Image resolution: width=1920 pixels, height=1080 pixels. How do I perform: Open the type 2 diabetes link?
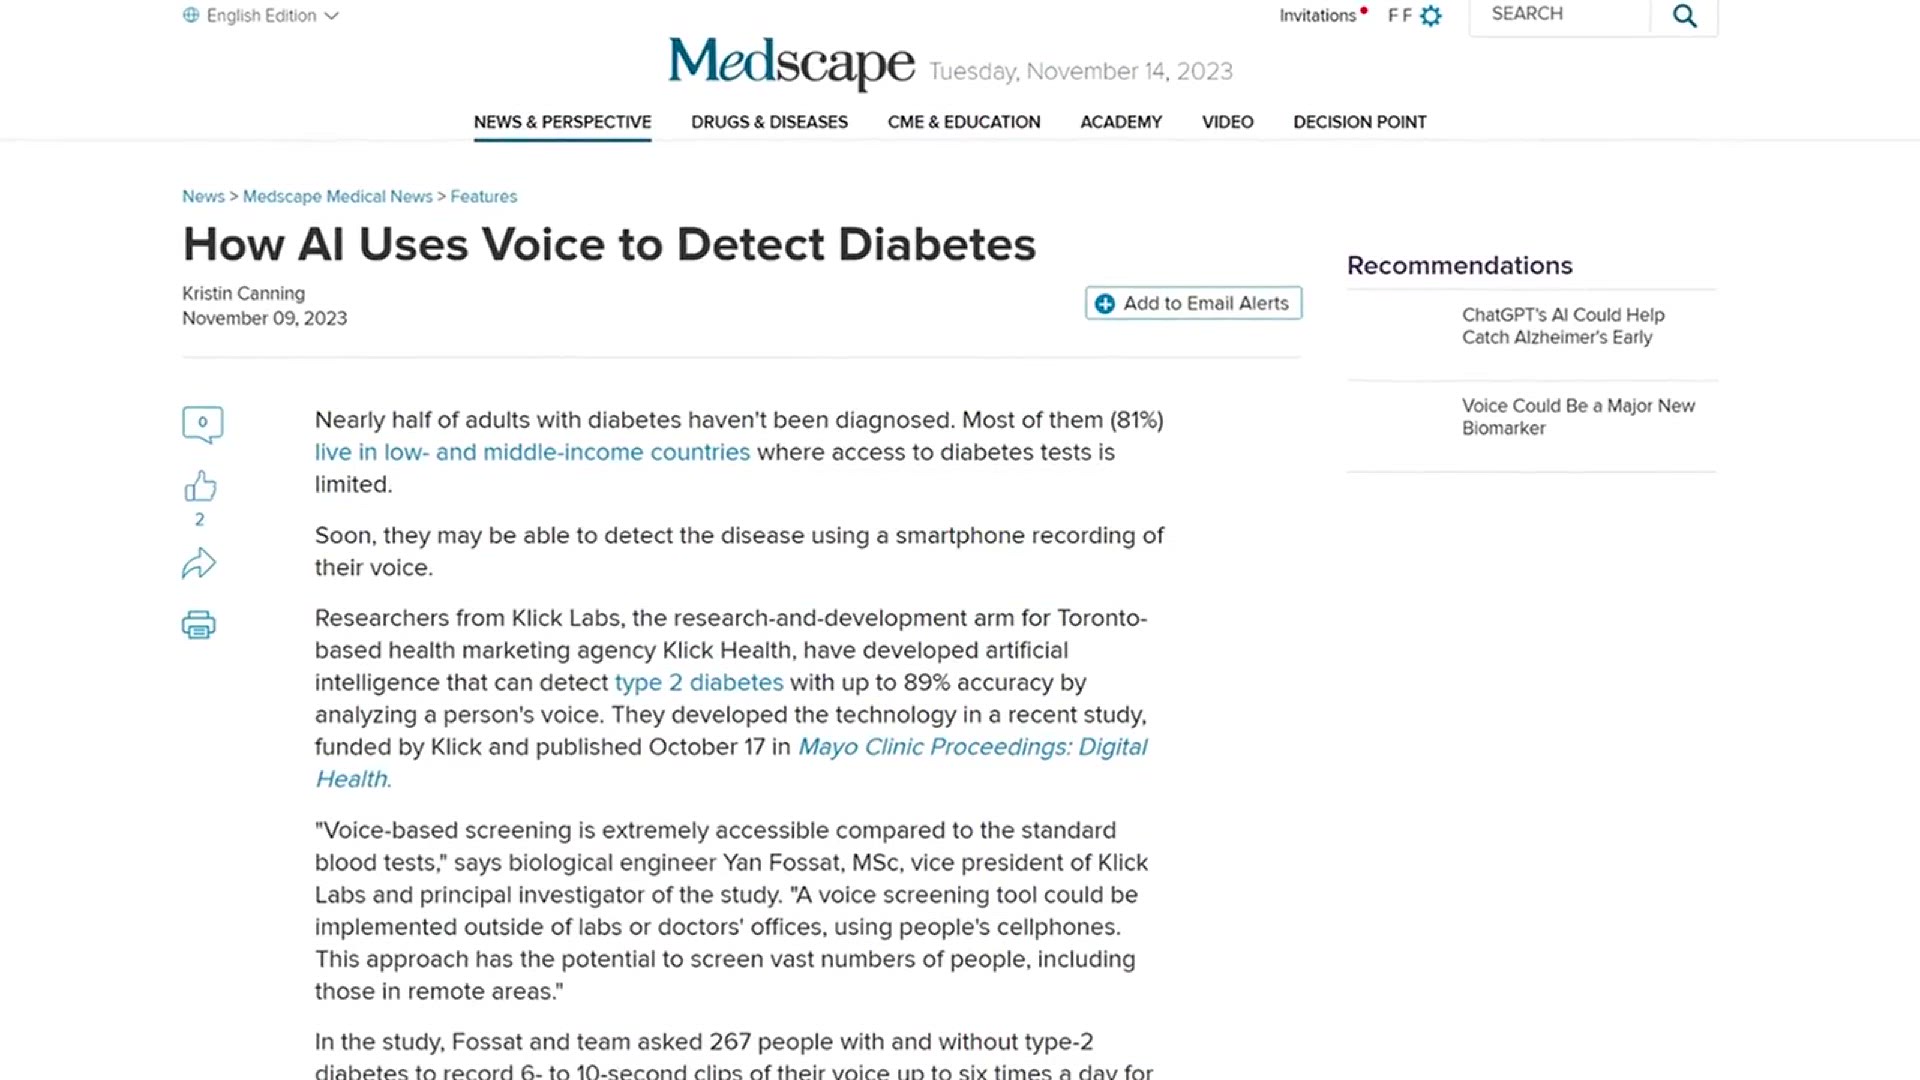(699, 682)
